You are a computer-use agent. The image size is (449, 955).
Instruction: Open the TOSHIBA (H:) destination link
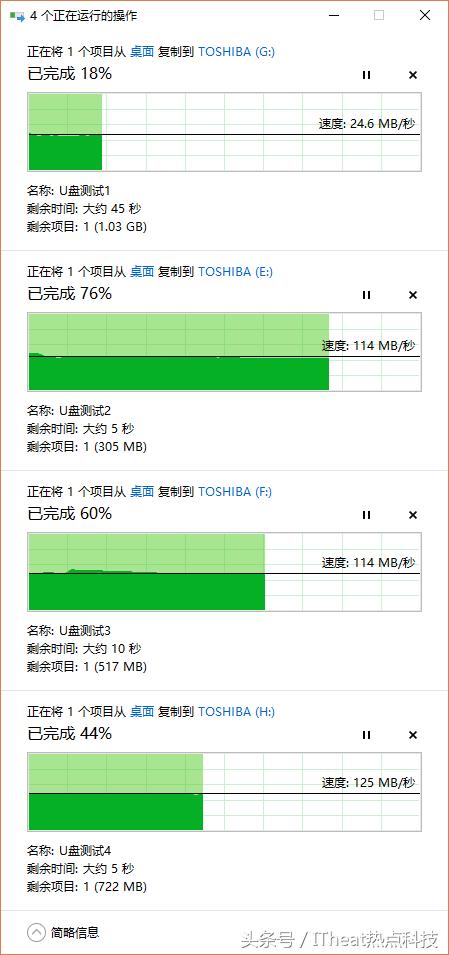click(236, 711)
